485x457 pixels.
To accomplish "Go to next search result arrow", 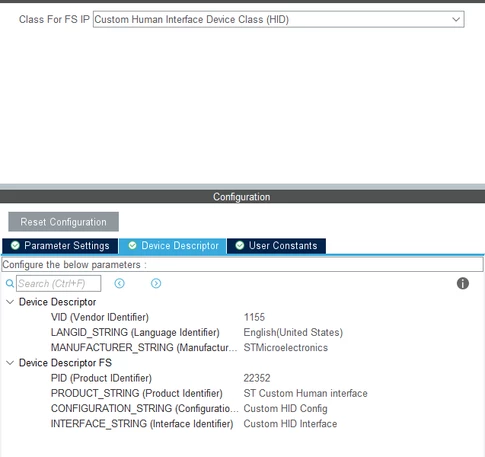I will click(156, 283).
